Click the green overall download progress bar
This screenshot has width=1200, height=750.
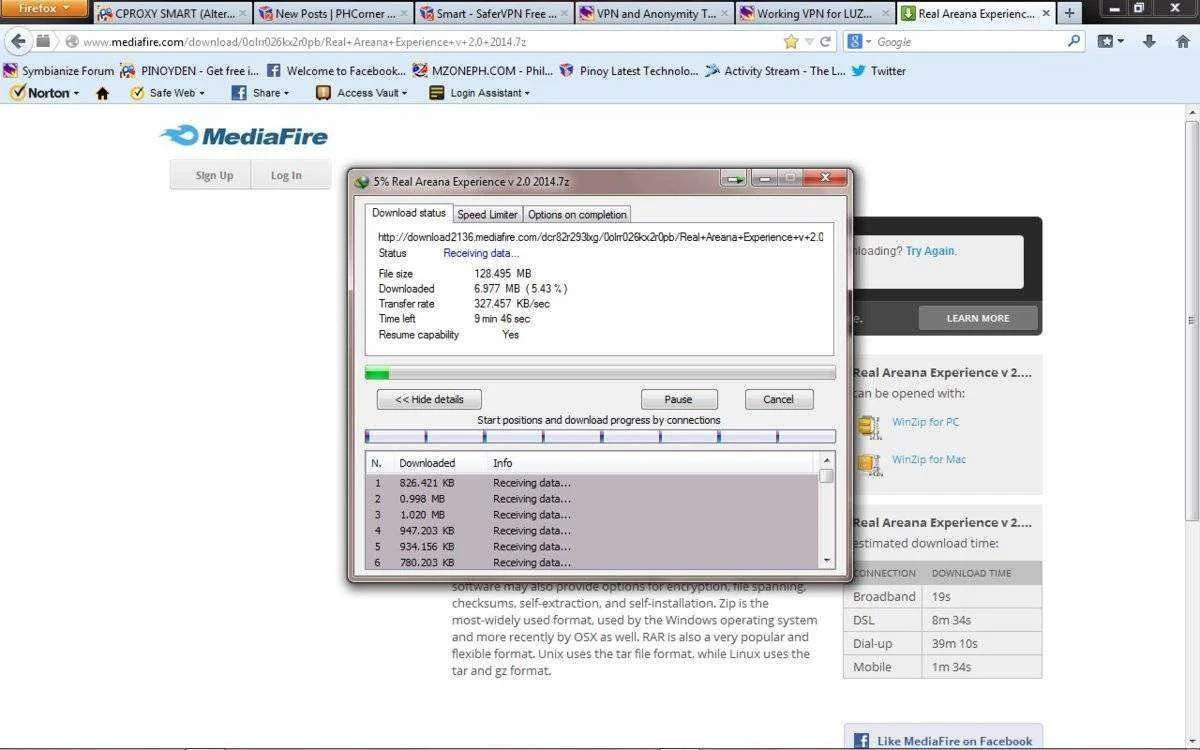(600, 374)
